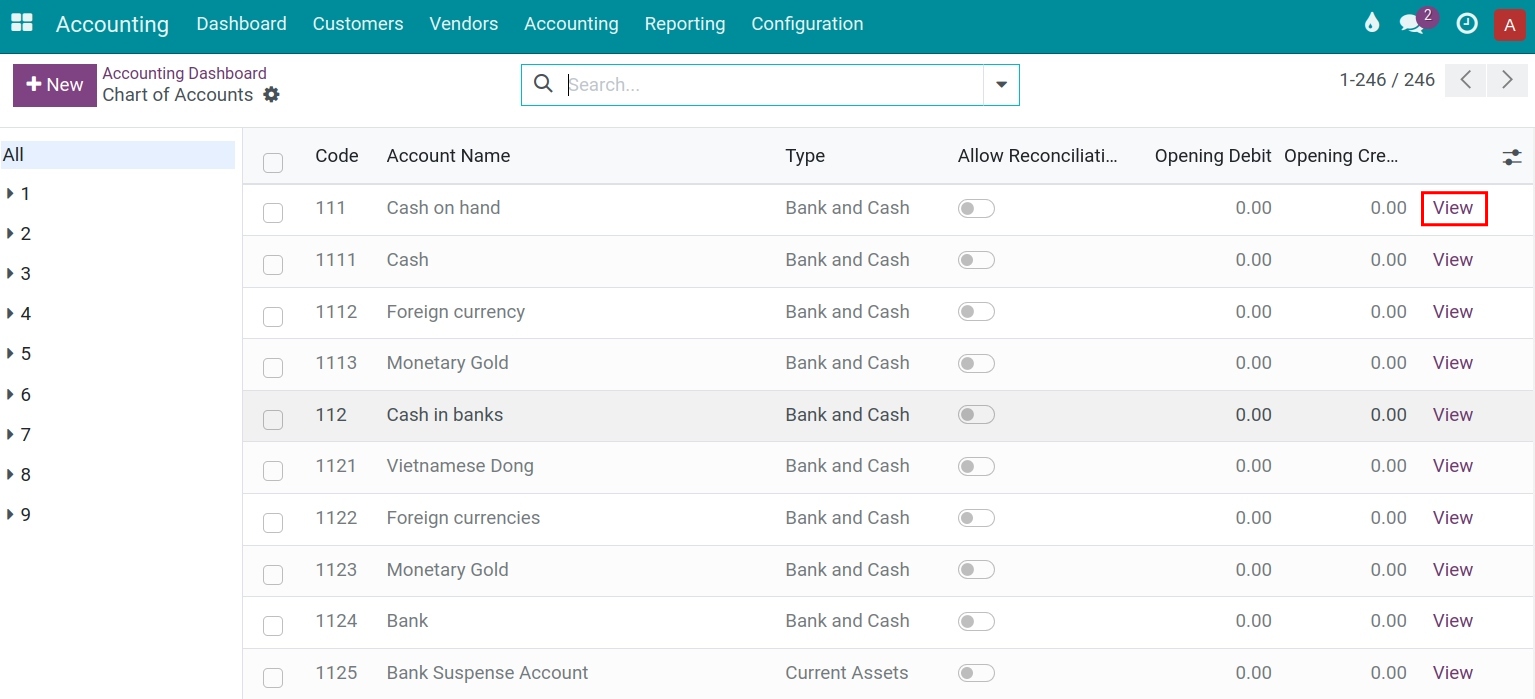This screenshot has height=699, width=1535.
Task: Toggle reconciliation for account 1124 Bank
Action: [x=976, y=621]
